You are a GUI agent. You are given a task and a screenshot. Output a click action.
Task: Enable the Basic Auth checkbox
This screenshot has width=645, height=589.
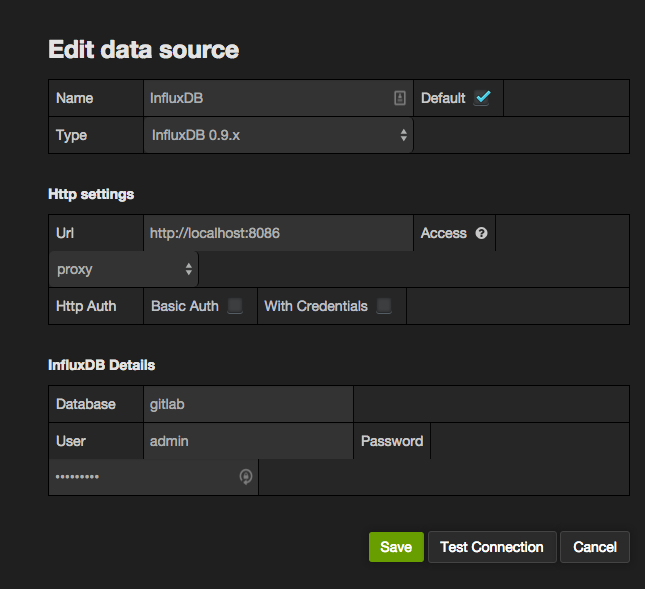point(234,306)
